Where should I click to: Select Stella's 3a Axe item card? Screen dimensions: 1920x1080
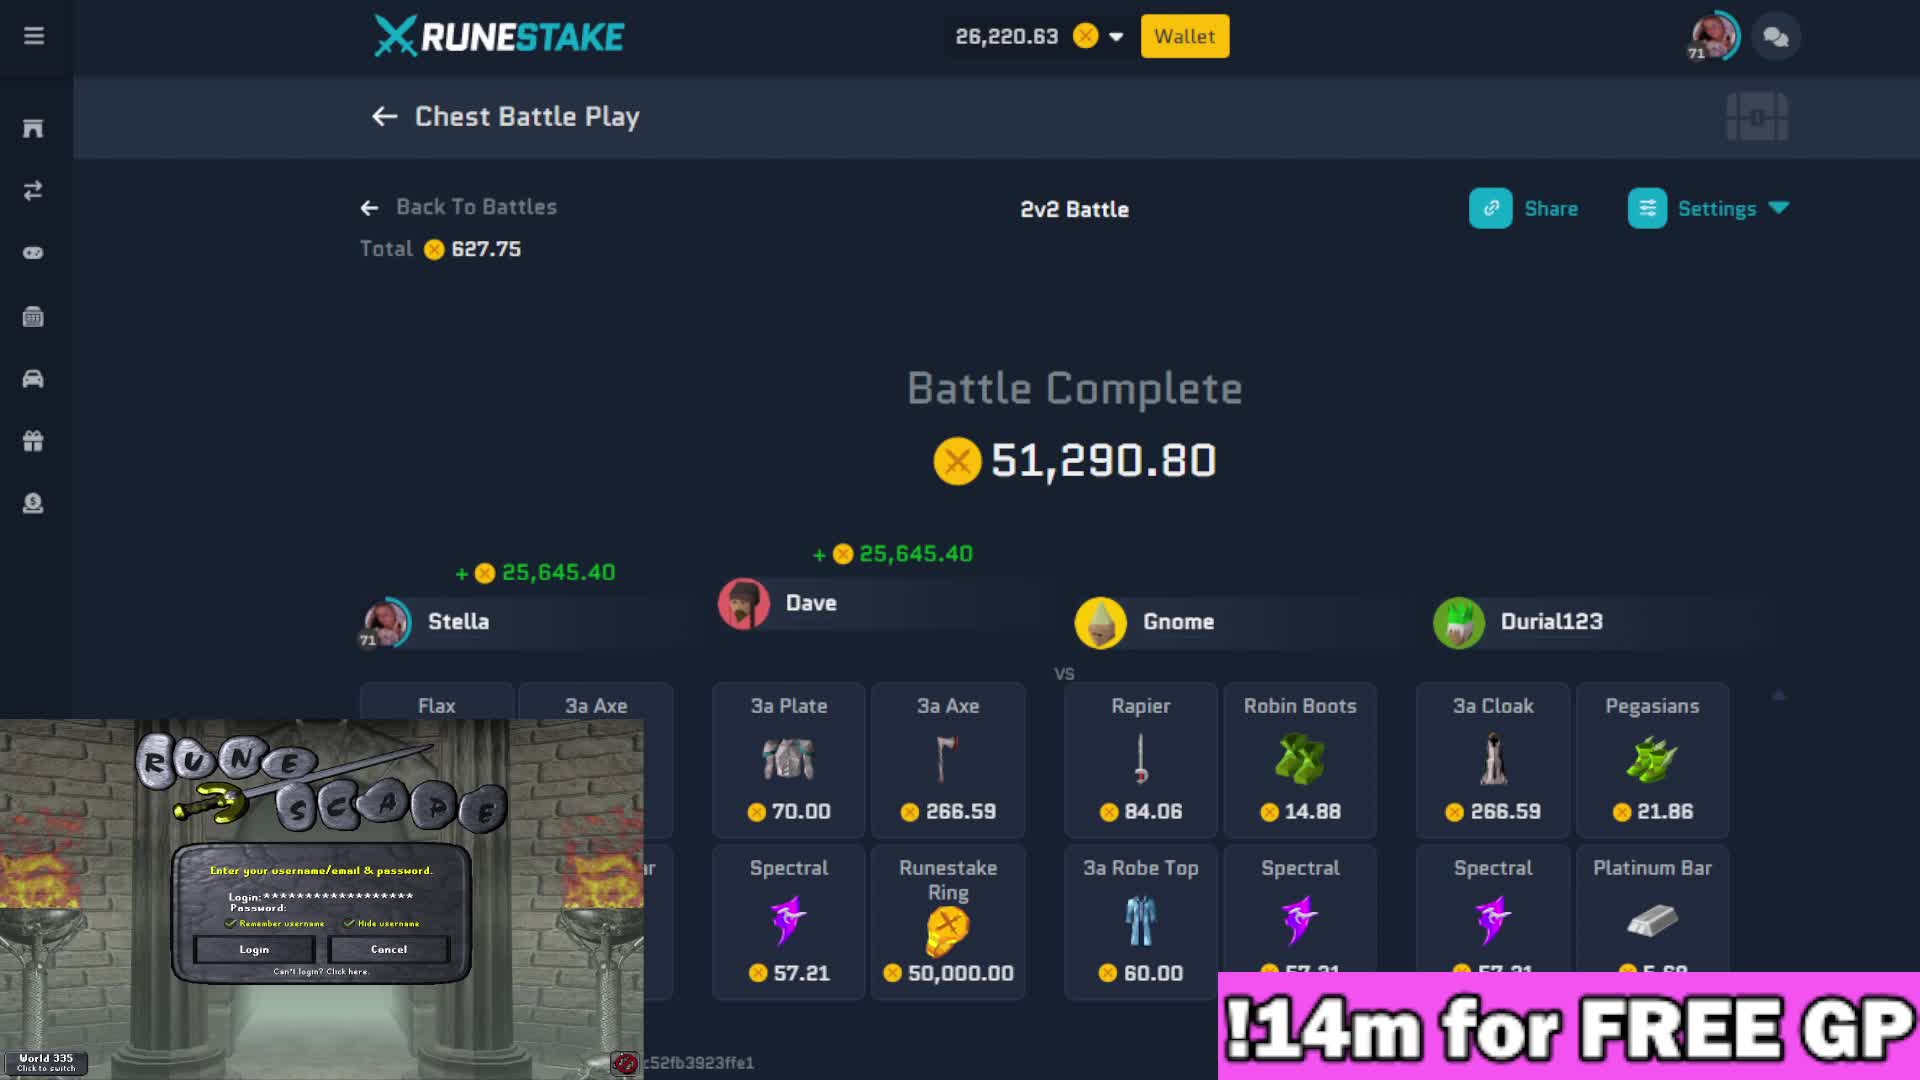[x=596, y=701]
